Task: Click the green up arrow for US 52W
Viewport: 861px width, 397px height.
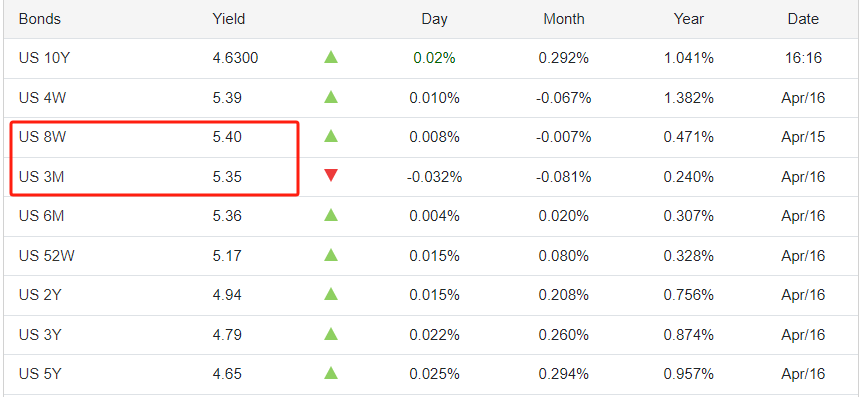Action: coord(331,254)
